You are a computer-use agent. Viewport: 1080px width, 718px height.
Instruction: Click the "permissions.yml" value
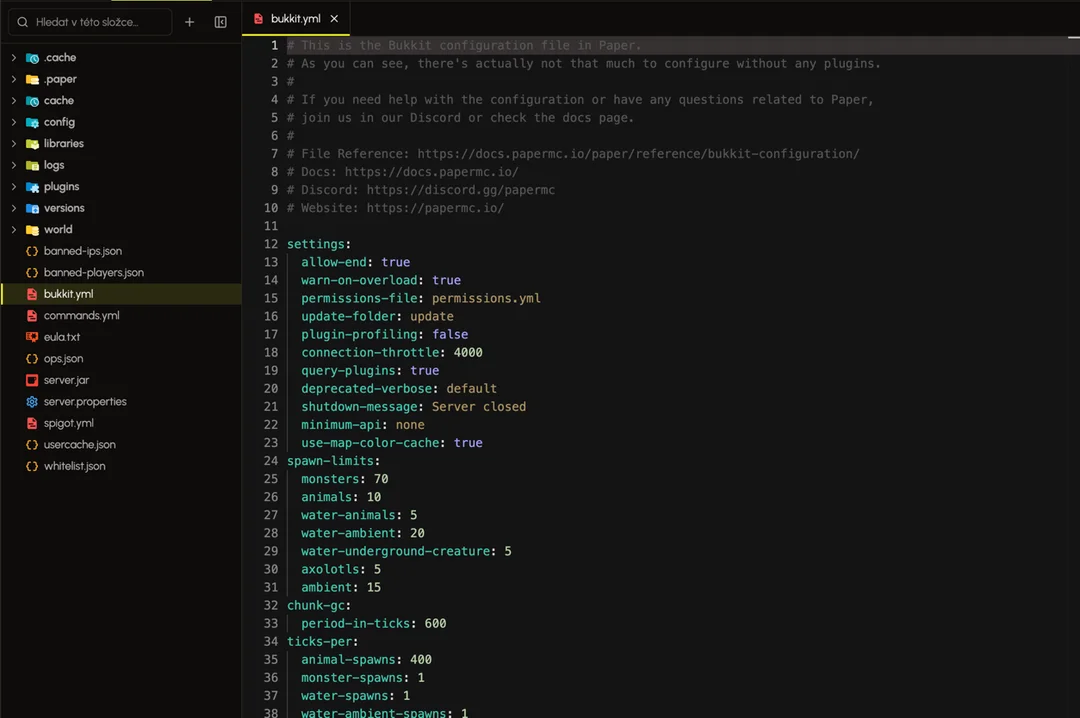point(486,298)
